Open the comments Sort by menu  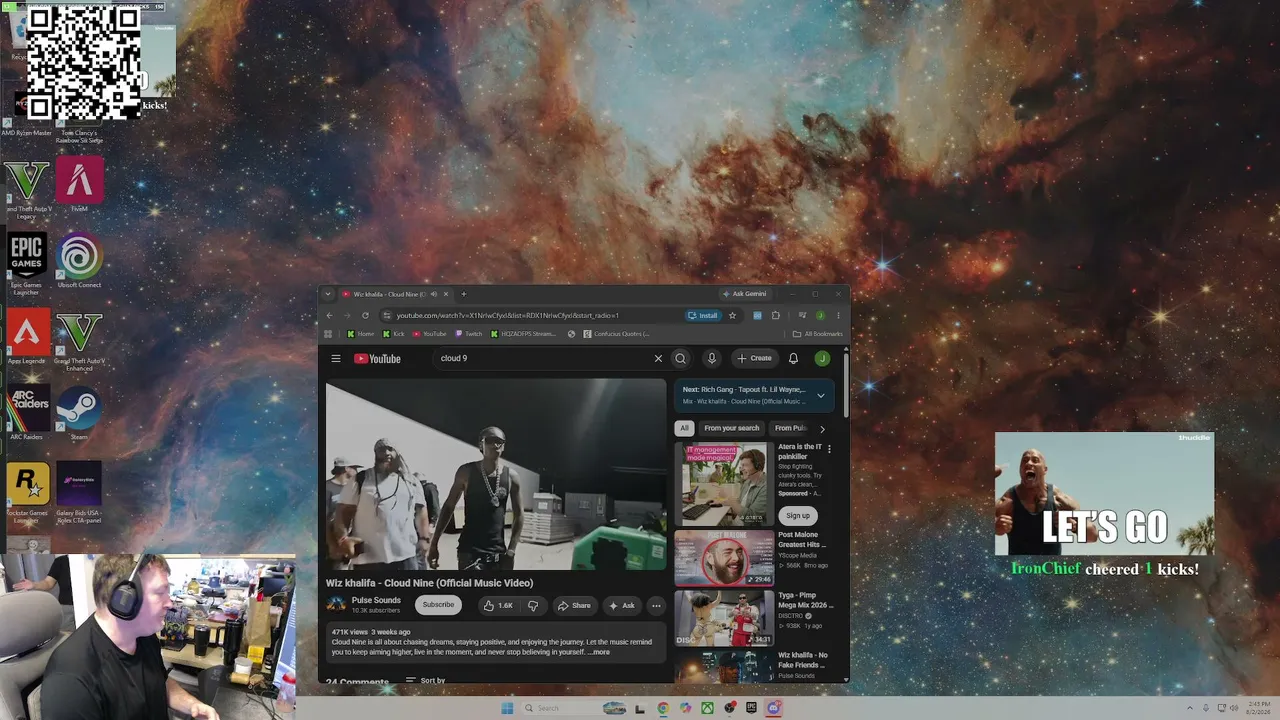click(426, 680)
